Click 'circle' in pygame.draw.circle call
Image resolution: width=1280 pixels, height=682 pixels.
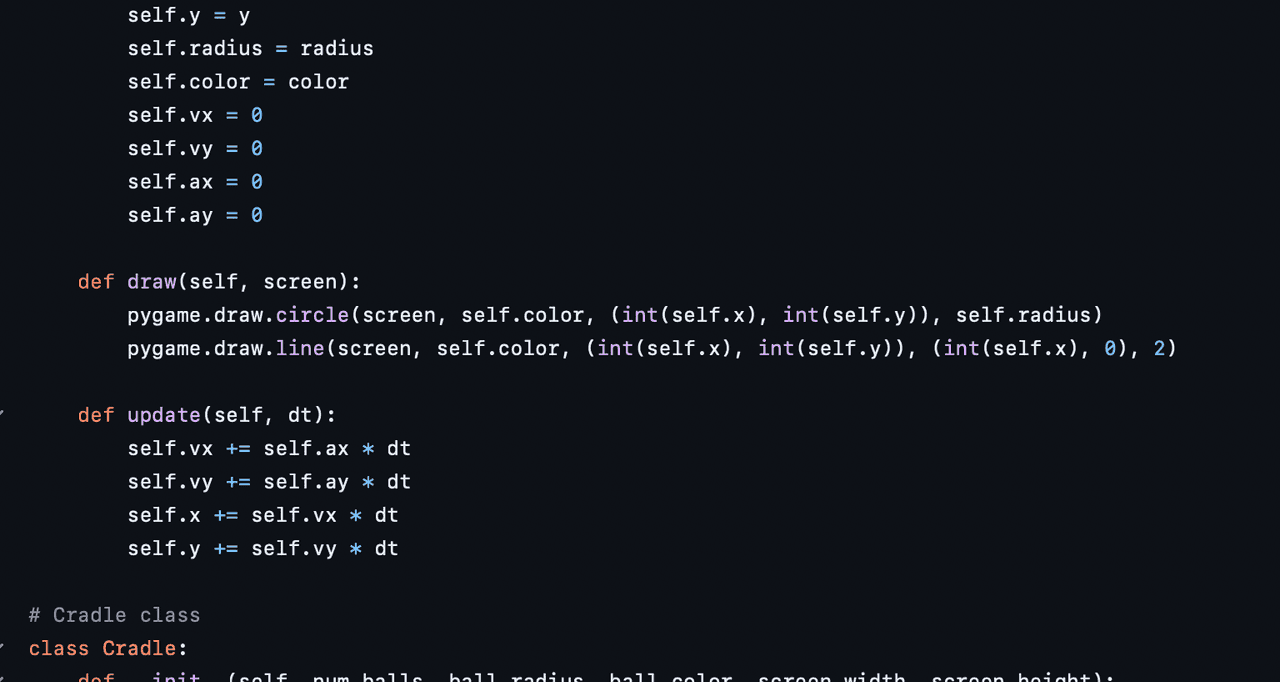(x=312, y=315)
